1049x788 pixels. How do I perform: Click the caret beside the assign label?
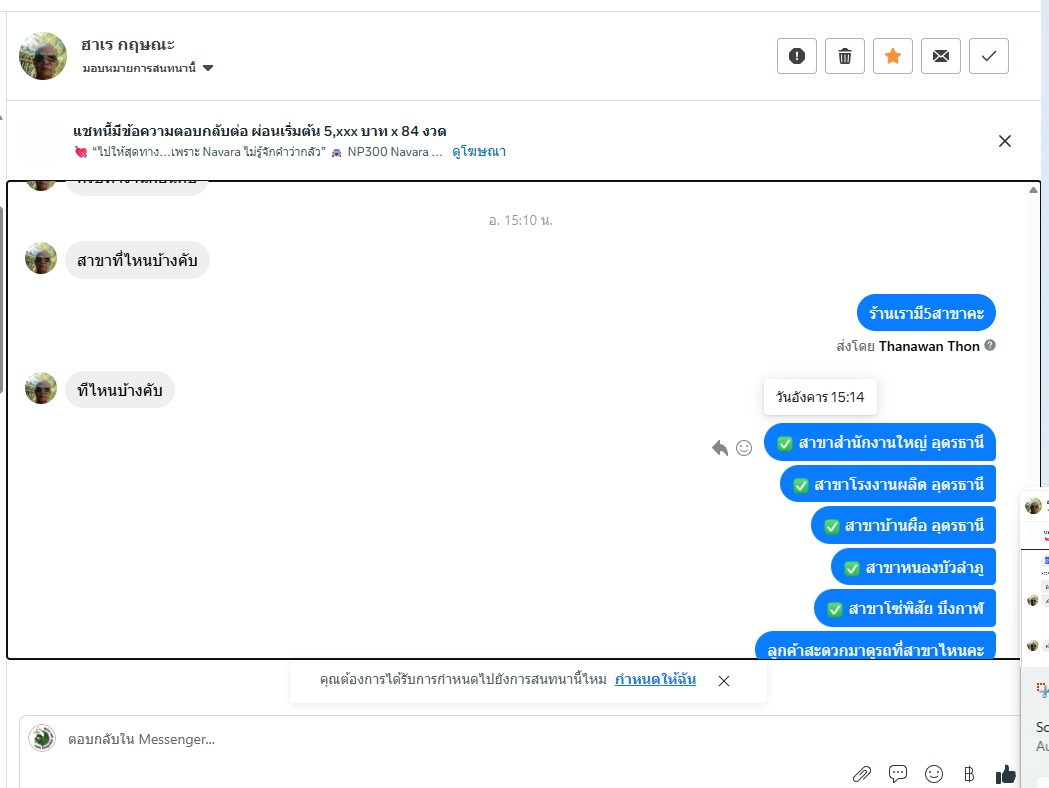pyautogui.click(x=208, y=68)
